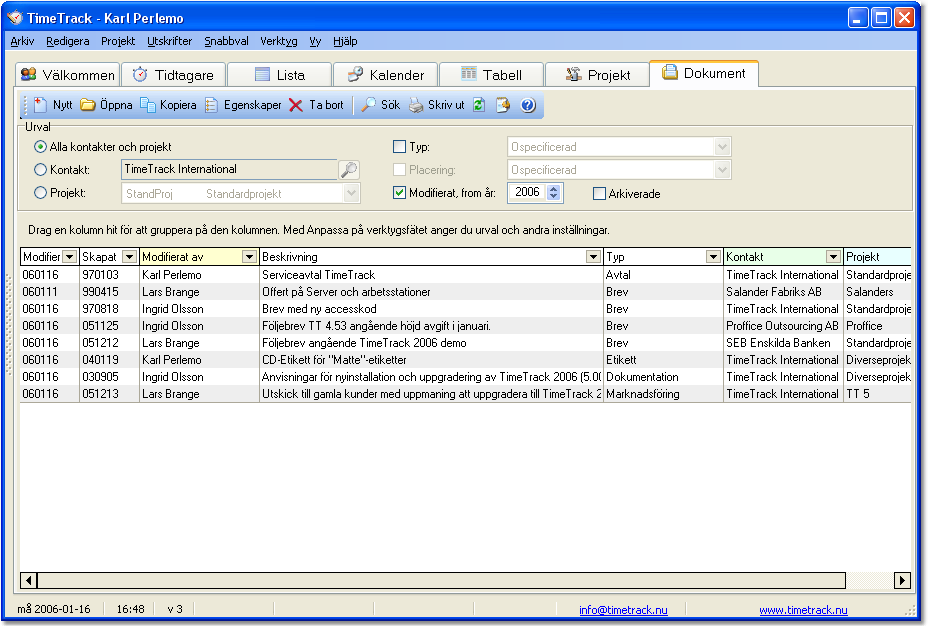The height and width of the screenshot is (628, 928).
Task: Open the Typ column filter arrow
Action: pos(713,257)
